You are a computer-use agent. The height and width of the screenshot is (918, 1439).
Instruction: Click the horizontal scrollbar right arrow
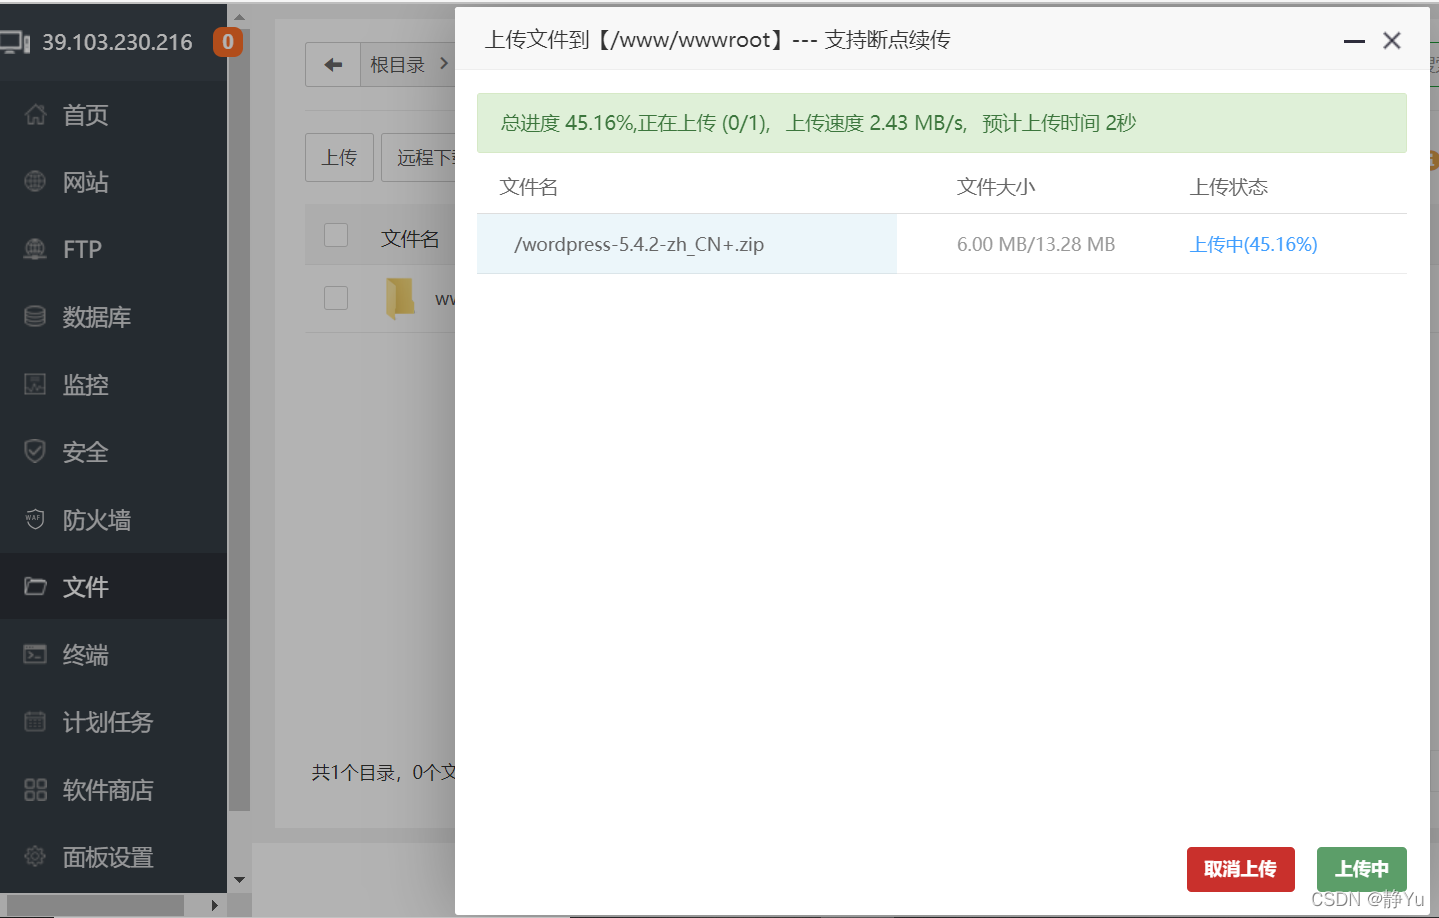[x=214, y=905]
